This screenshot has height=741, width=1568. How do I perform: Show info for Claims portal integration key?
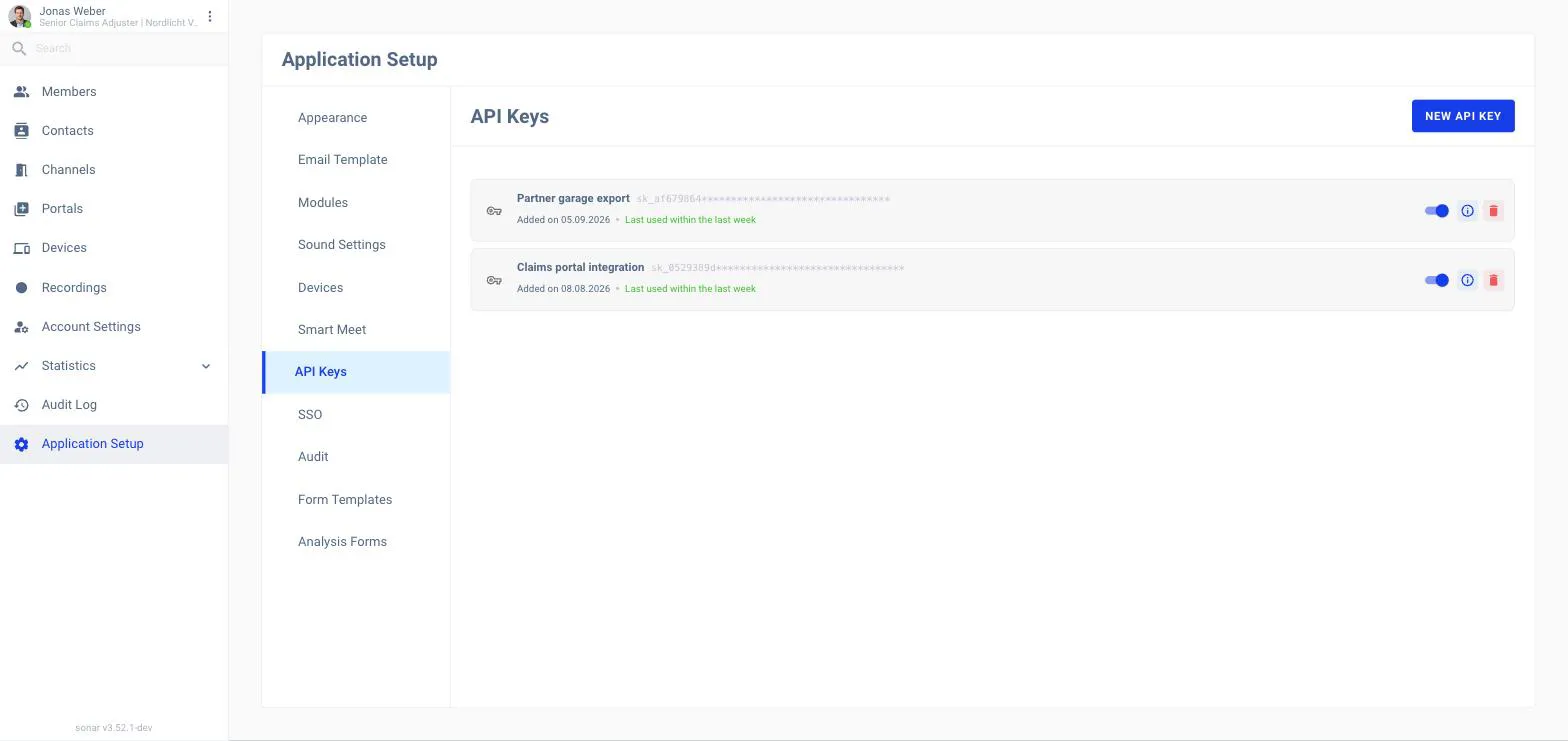[1467, 280]
